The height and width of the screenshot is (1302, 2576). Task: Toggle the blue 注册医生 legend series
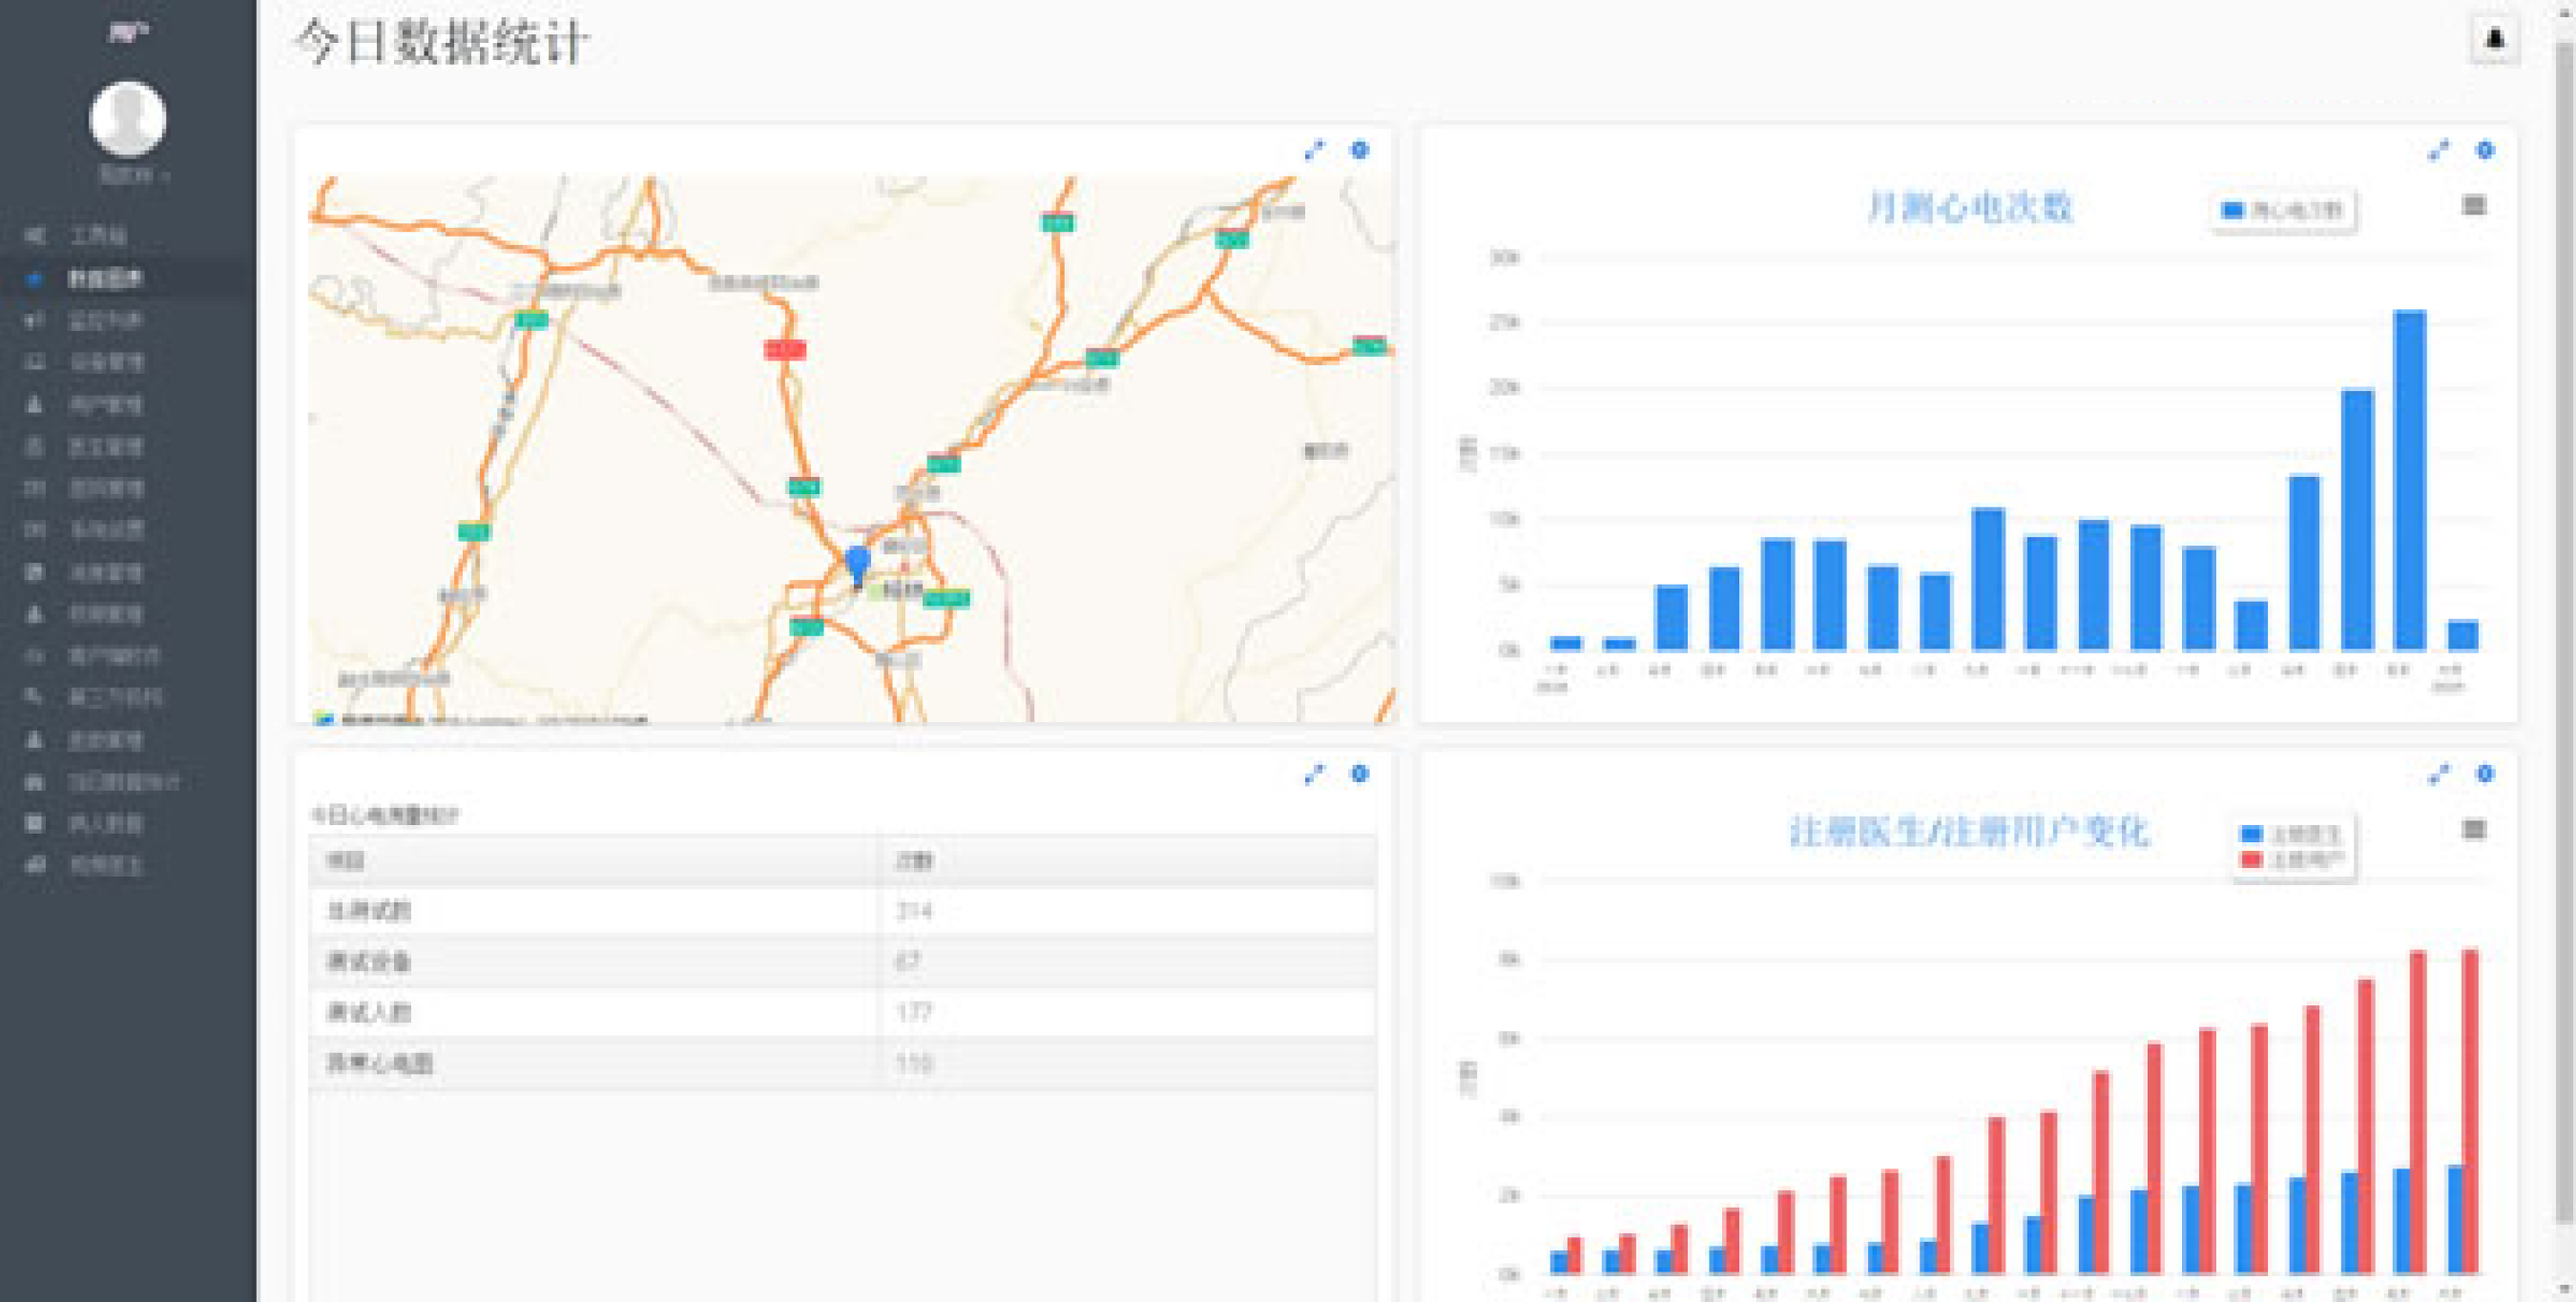(x=2291, y=834)
